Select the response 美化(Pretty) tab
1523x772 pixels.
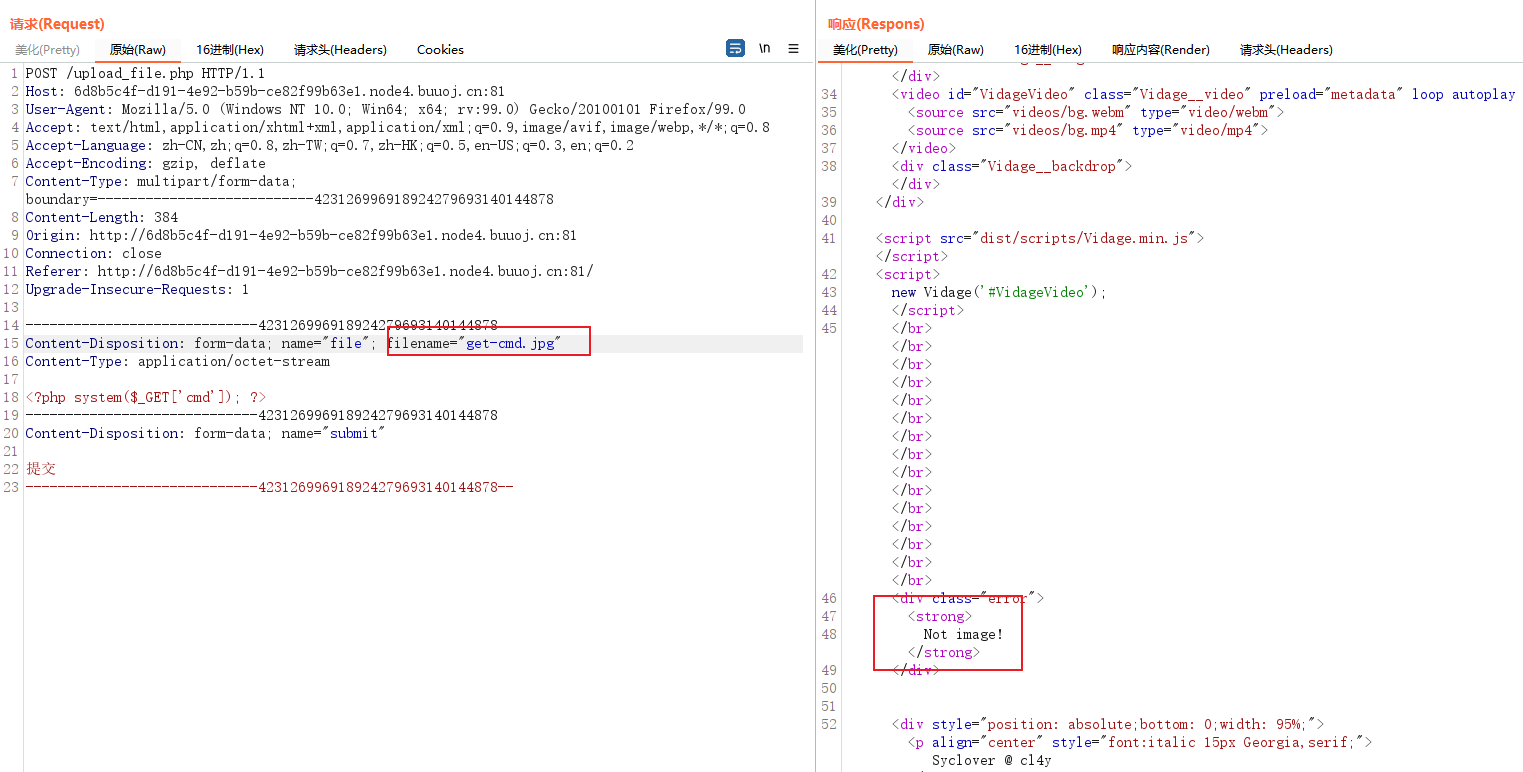point(865,49)
